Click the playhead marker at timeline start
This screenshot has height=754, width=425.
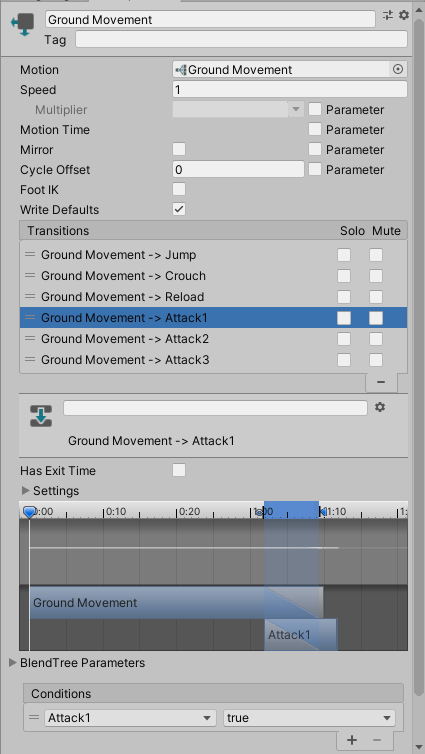[x=30, y=513]
